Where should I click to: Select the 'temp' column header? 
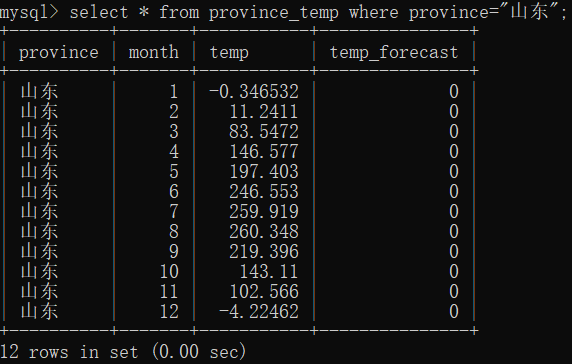229,53
